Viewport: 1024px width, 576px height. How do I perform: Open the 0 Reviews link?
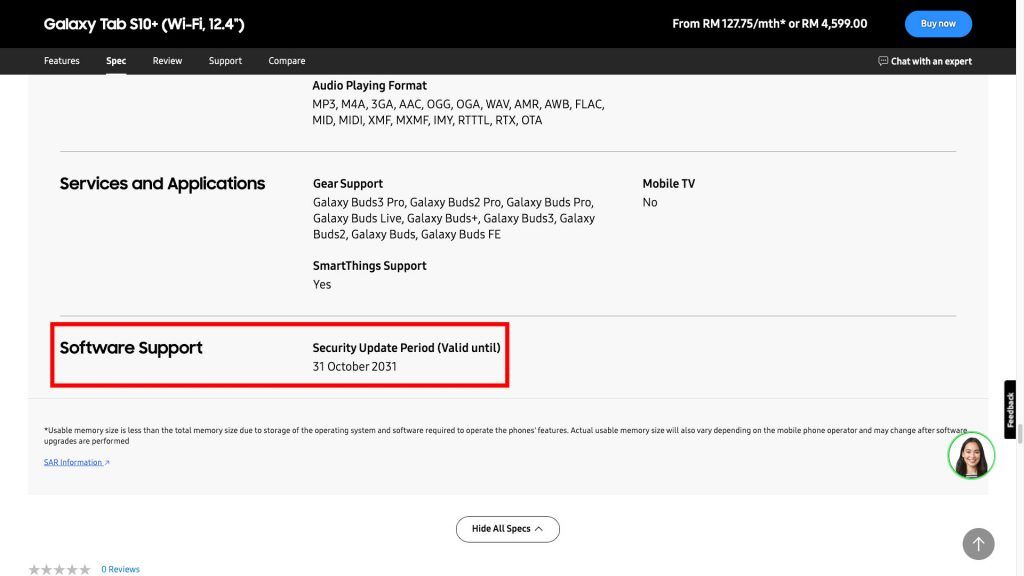[120, 569]
